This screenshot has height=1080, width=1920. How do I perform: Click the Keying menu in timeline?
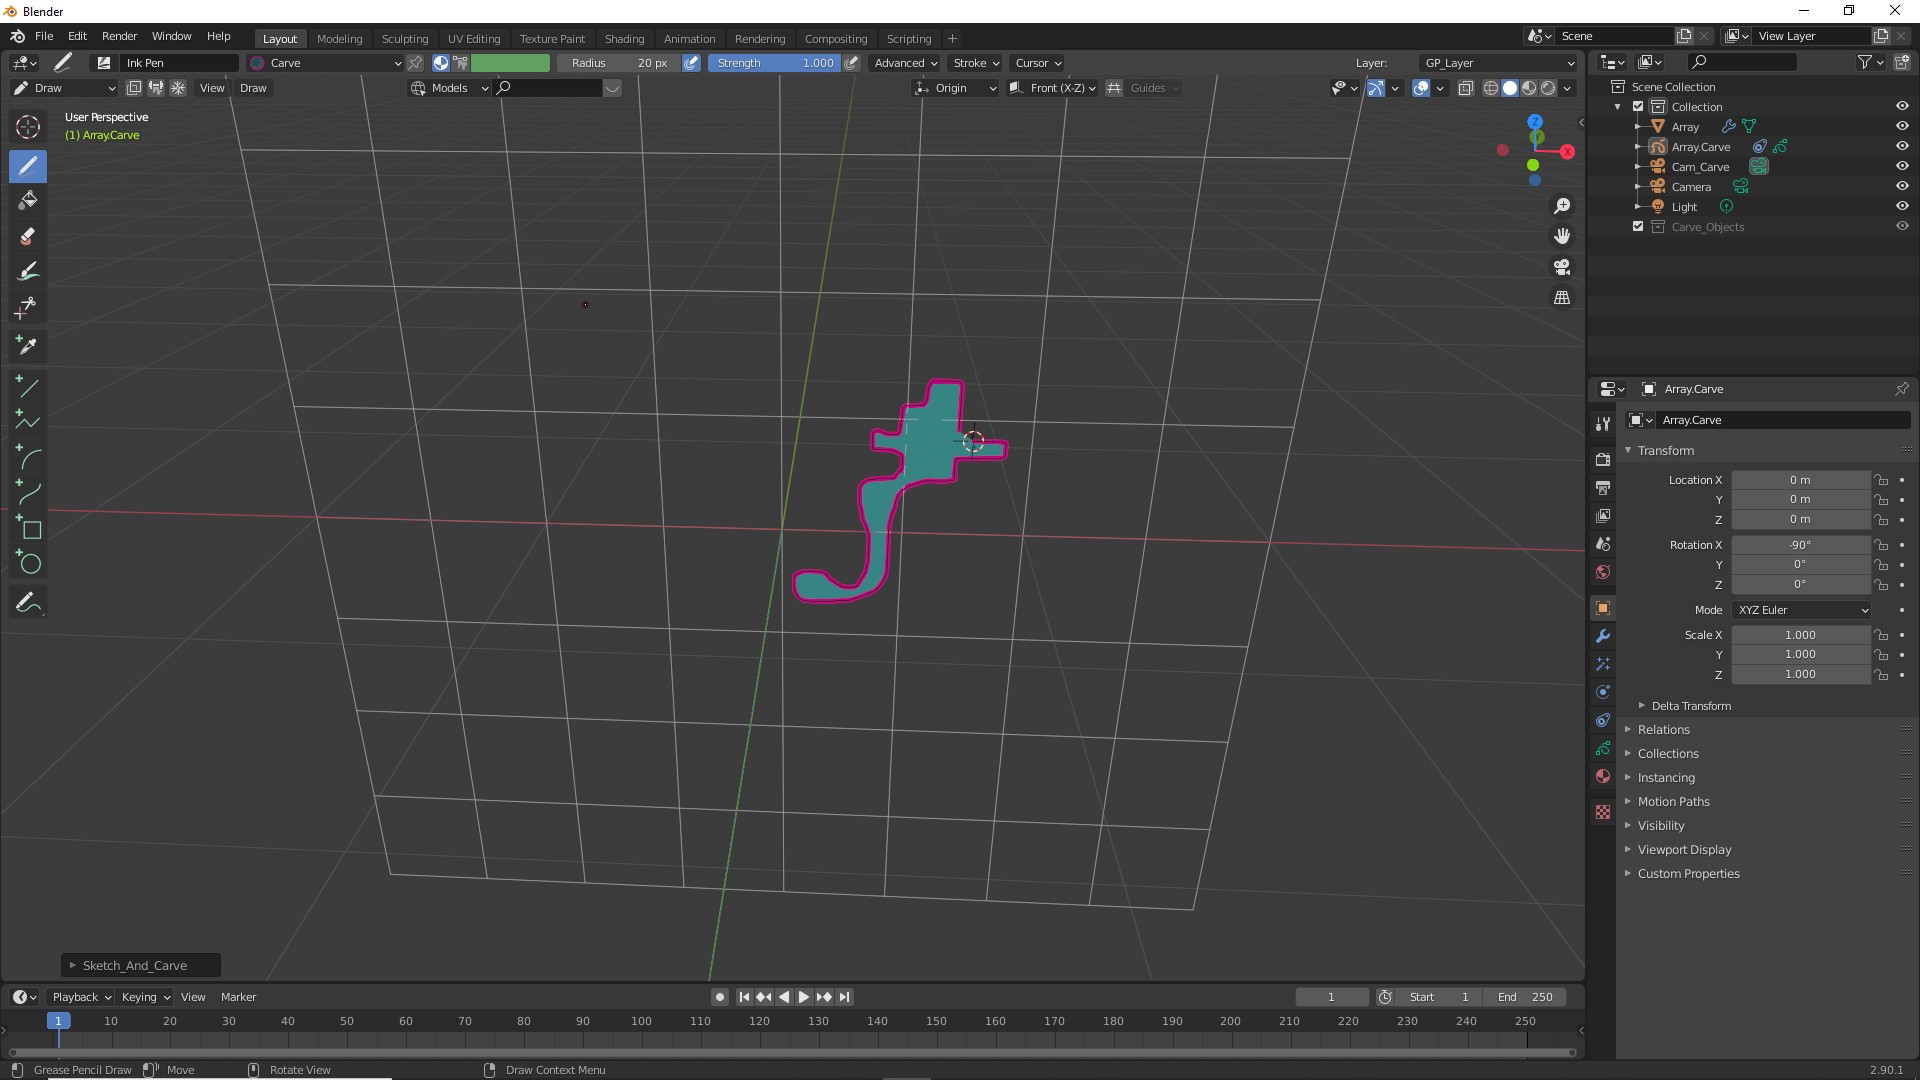(145, 997)
